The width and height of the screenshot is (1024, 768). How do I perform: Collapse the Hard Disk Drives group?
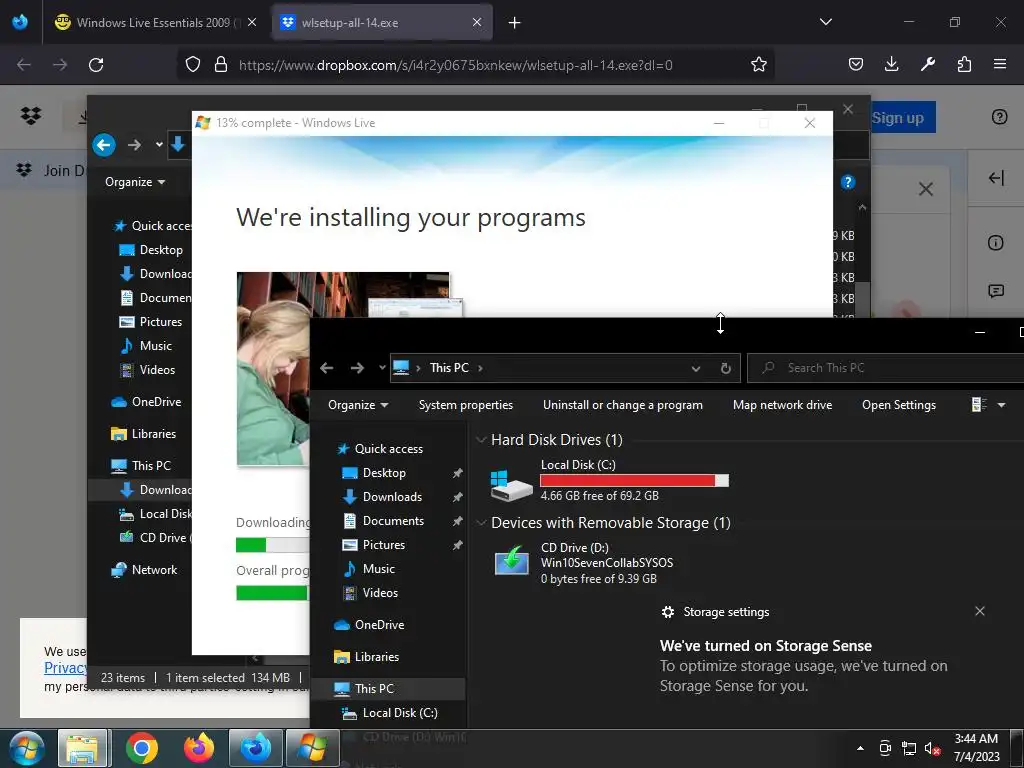click(481, 440)
